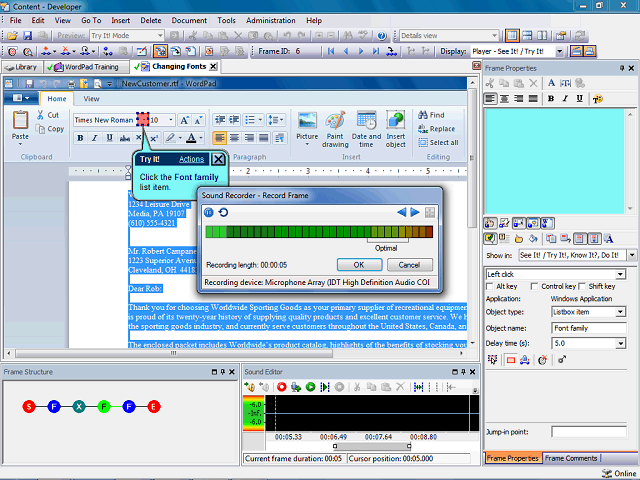640x480 pixels.
Task: Click Replace in the WordPad Editing group
Action: click(436, 129)
